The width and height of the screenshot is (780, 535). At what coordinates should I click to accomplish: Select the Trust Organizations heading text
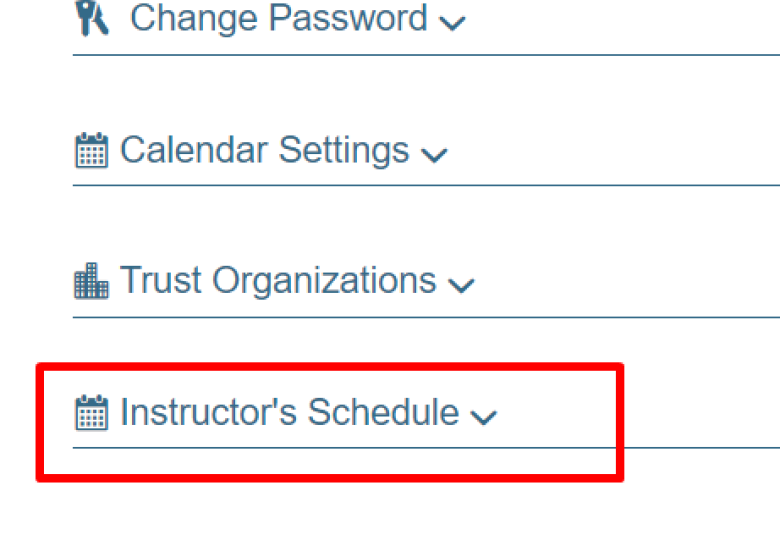[x=278, y=281]
